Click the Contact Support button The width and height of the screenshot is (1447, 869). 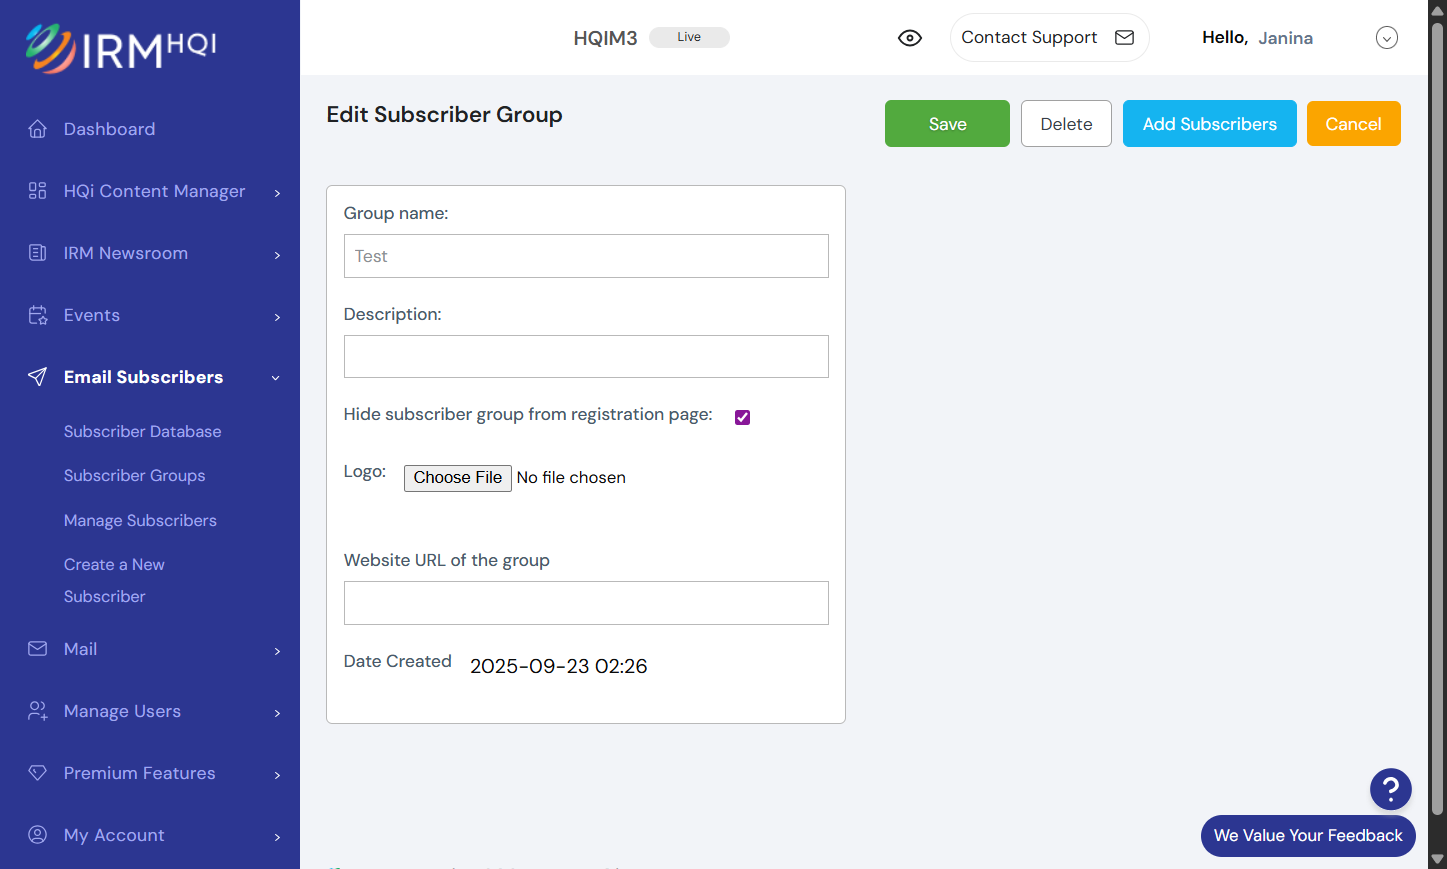1049,38
